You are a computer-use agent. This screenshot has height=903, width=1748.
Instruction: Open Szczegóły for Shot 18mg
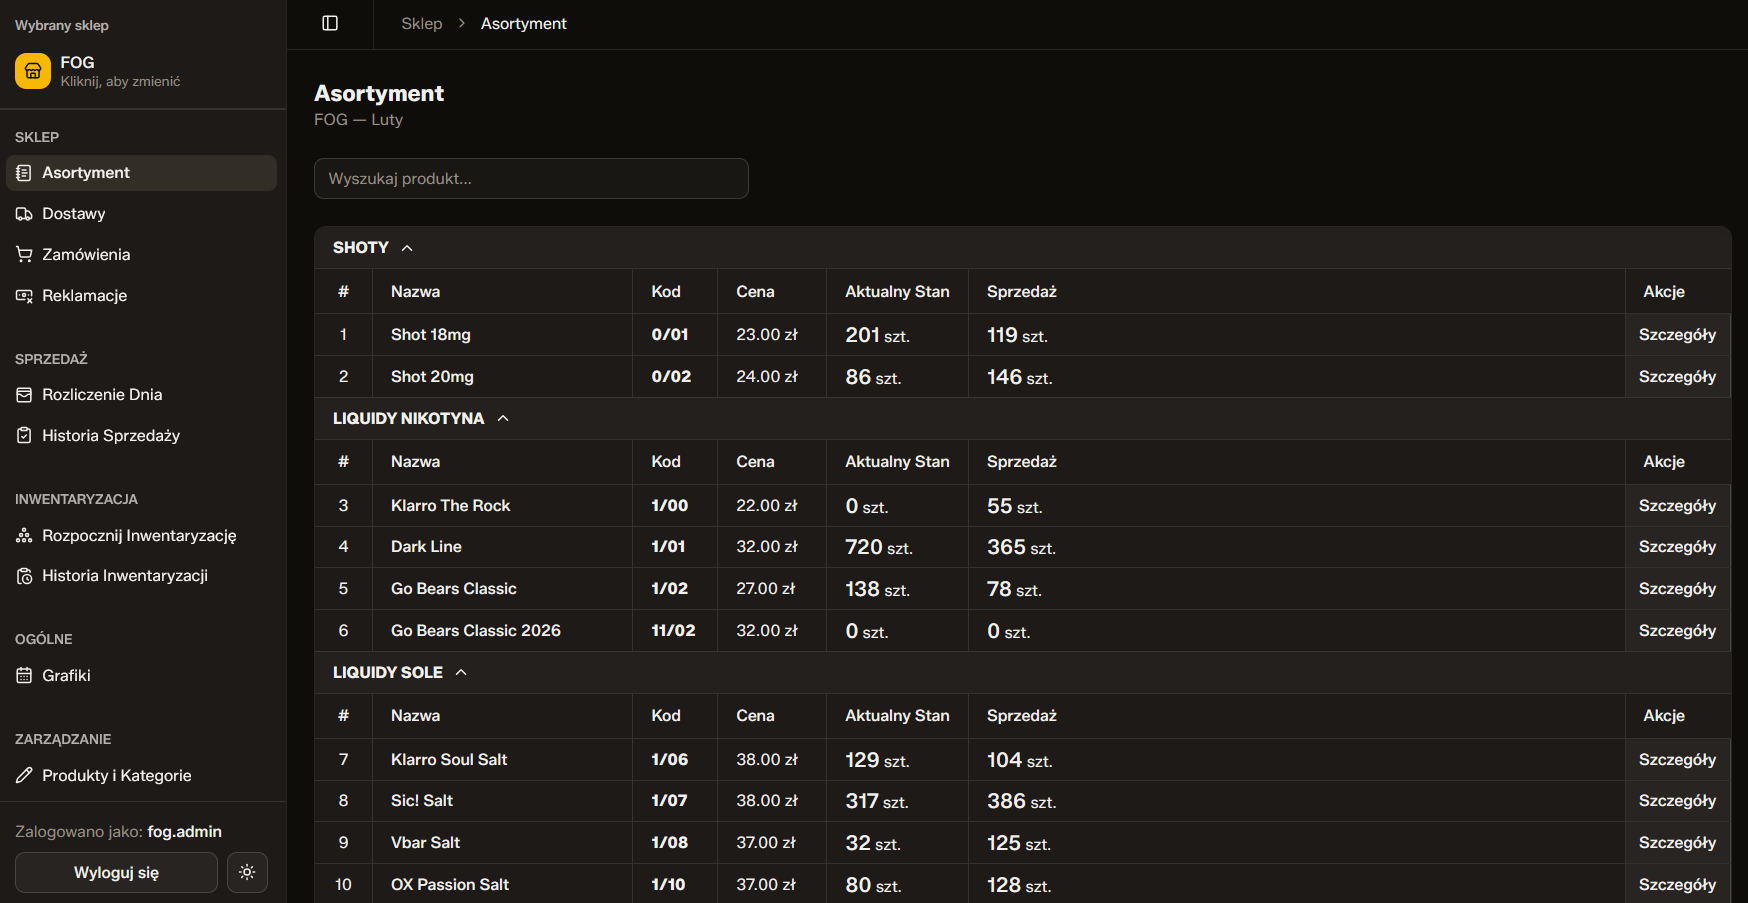tap(1676, 335)
